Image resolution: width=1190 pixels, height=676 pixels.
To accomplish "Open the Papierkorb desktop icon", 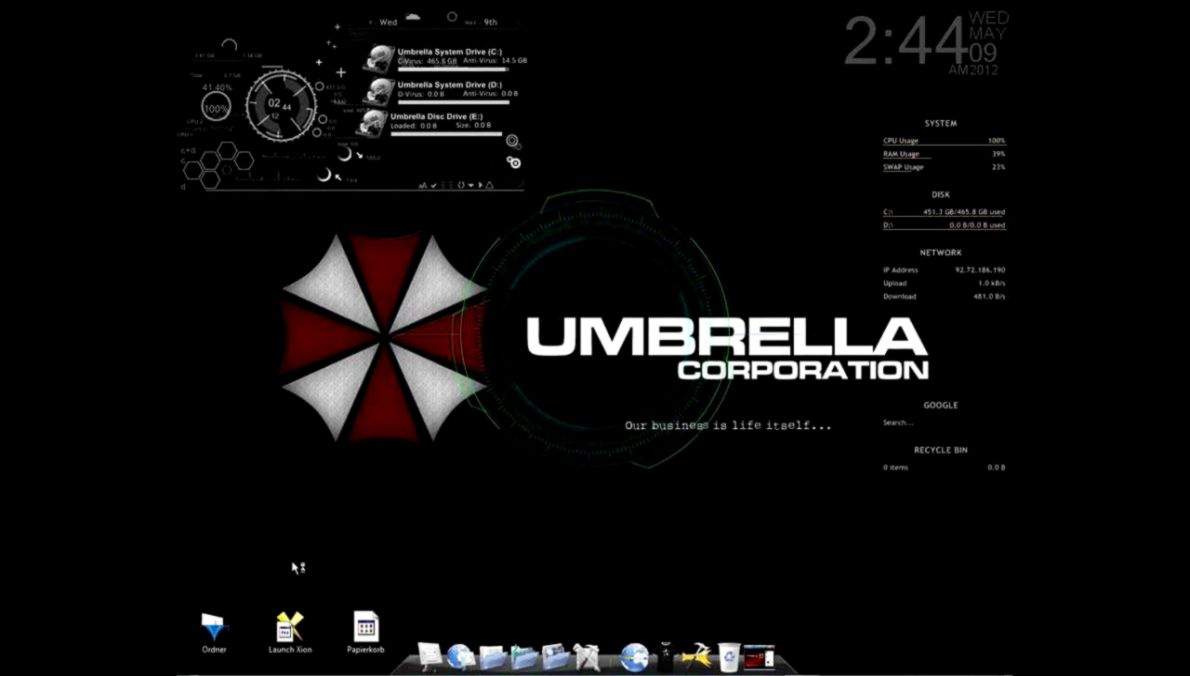I will coord(366,625).
